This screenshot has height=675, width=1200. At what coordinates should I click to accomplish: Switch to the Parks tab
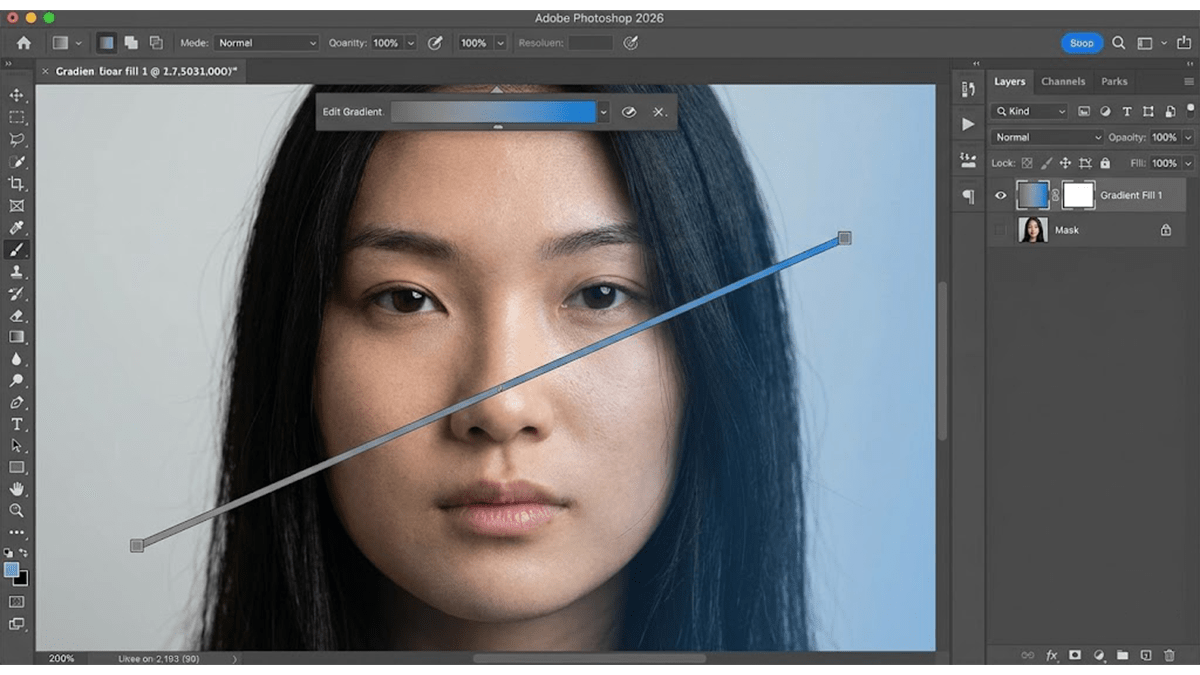[x=1114, y=81]
